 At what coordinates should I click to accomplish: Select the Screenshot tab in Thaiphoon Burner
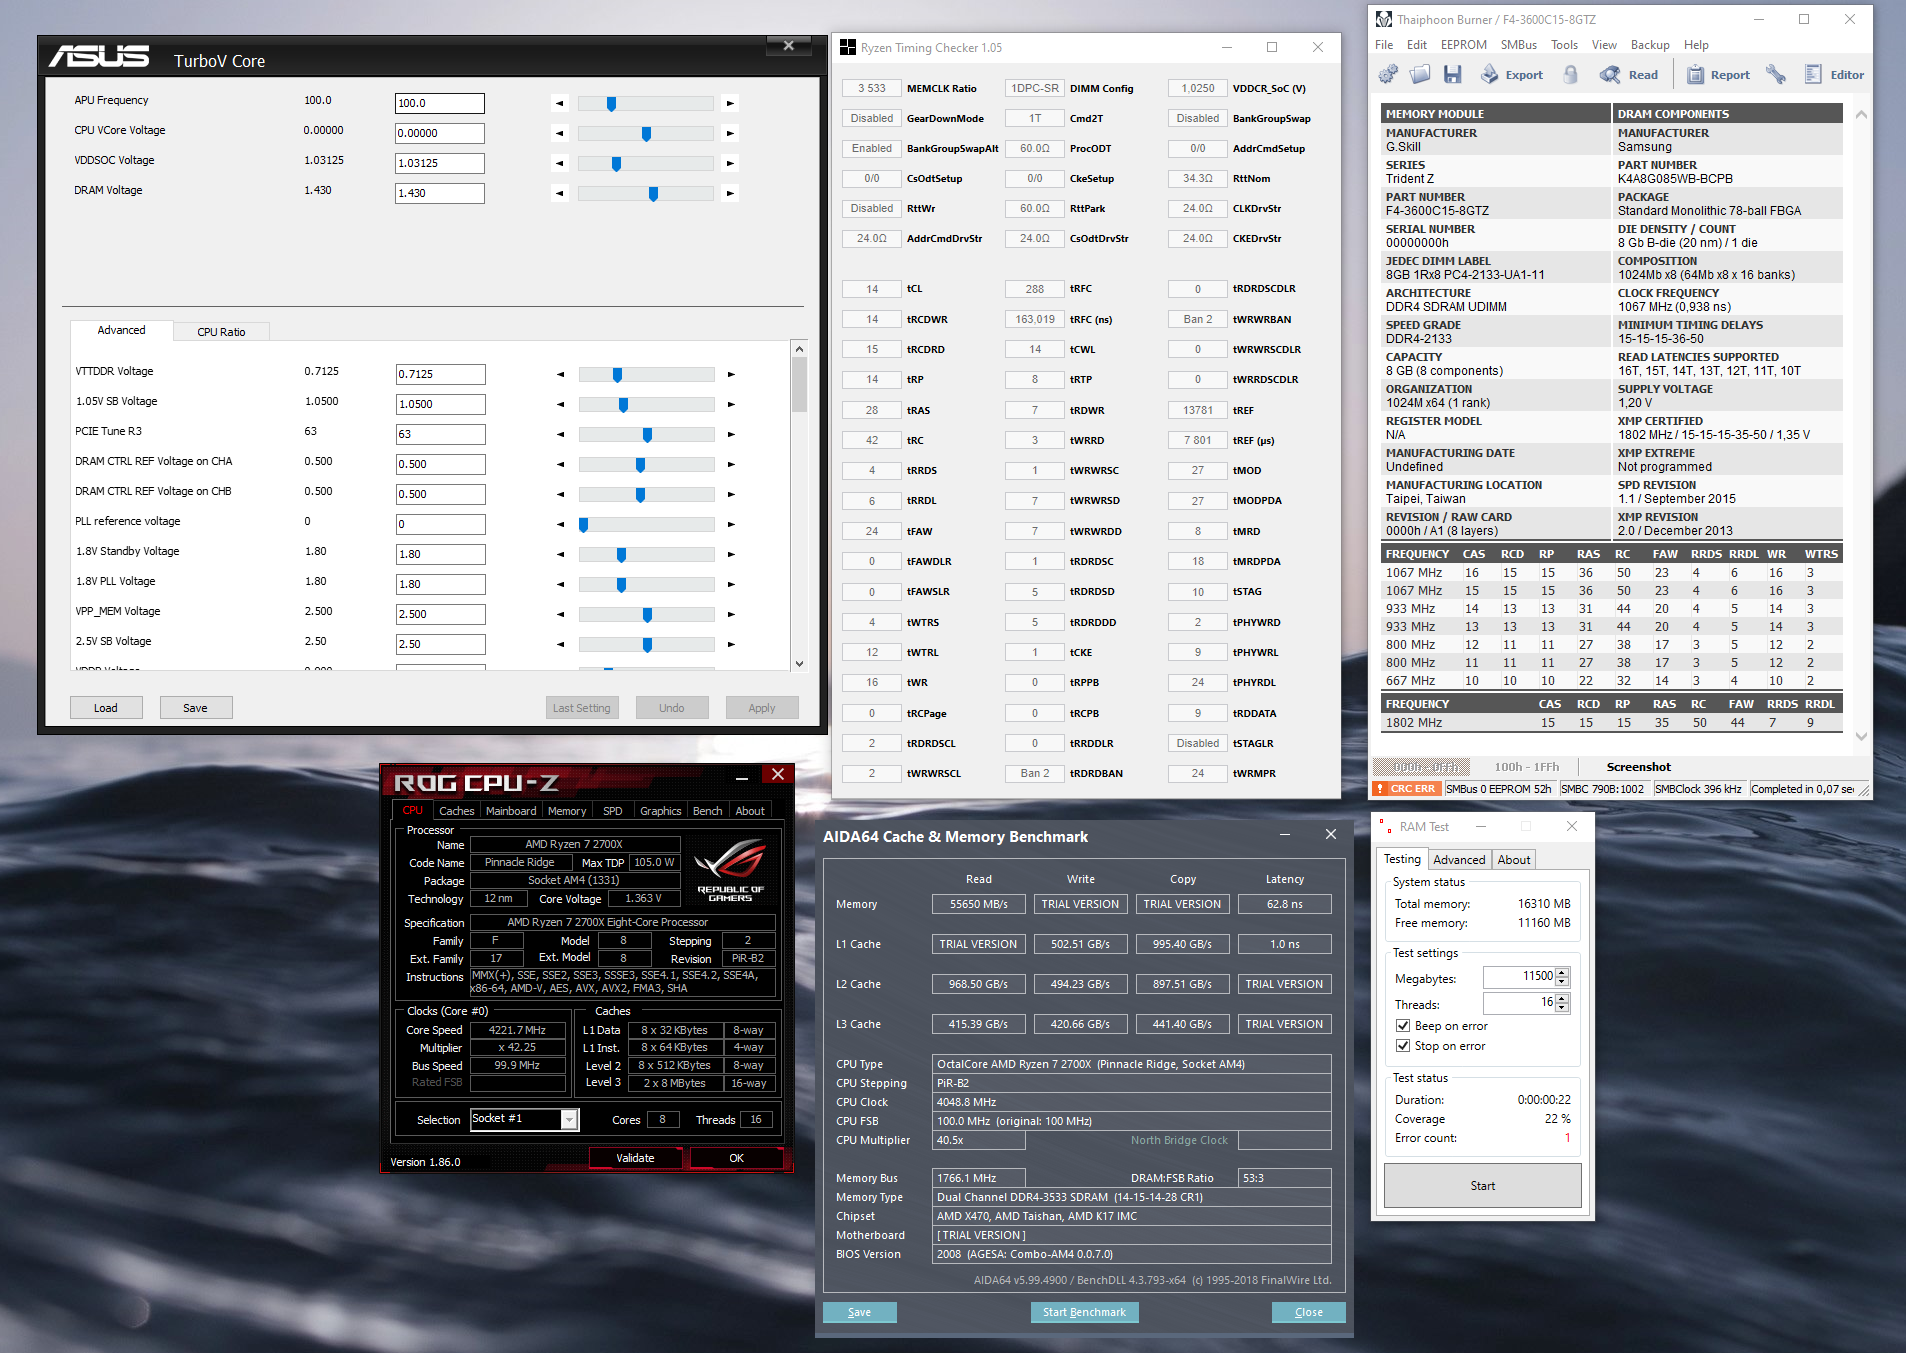(x=1638, y=767)
